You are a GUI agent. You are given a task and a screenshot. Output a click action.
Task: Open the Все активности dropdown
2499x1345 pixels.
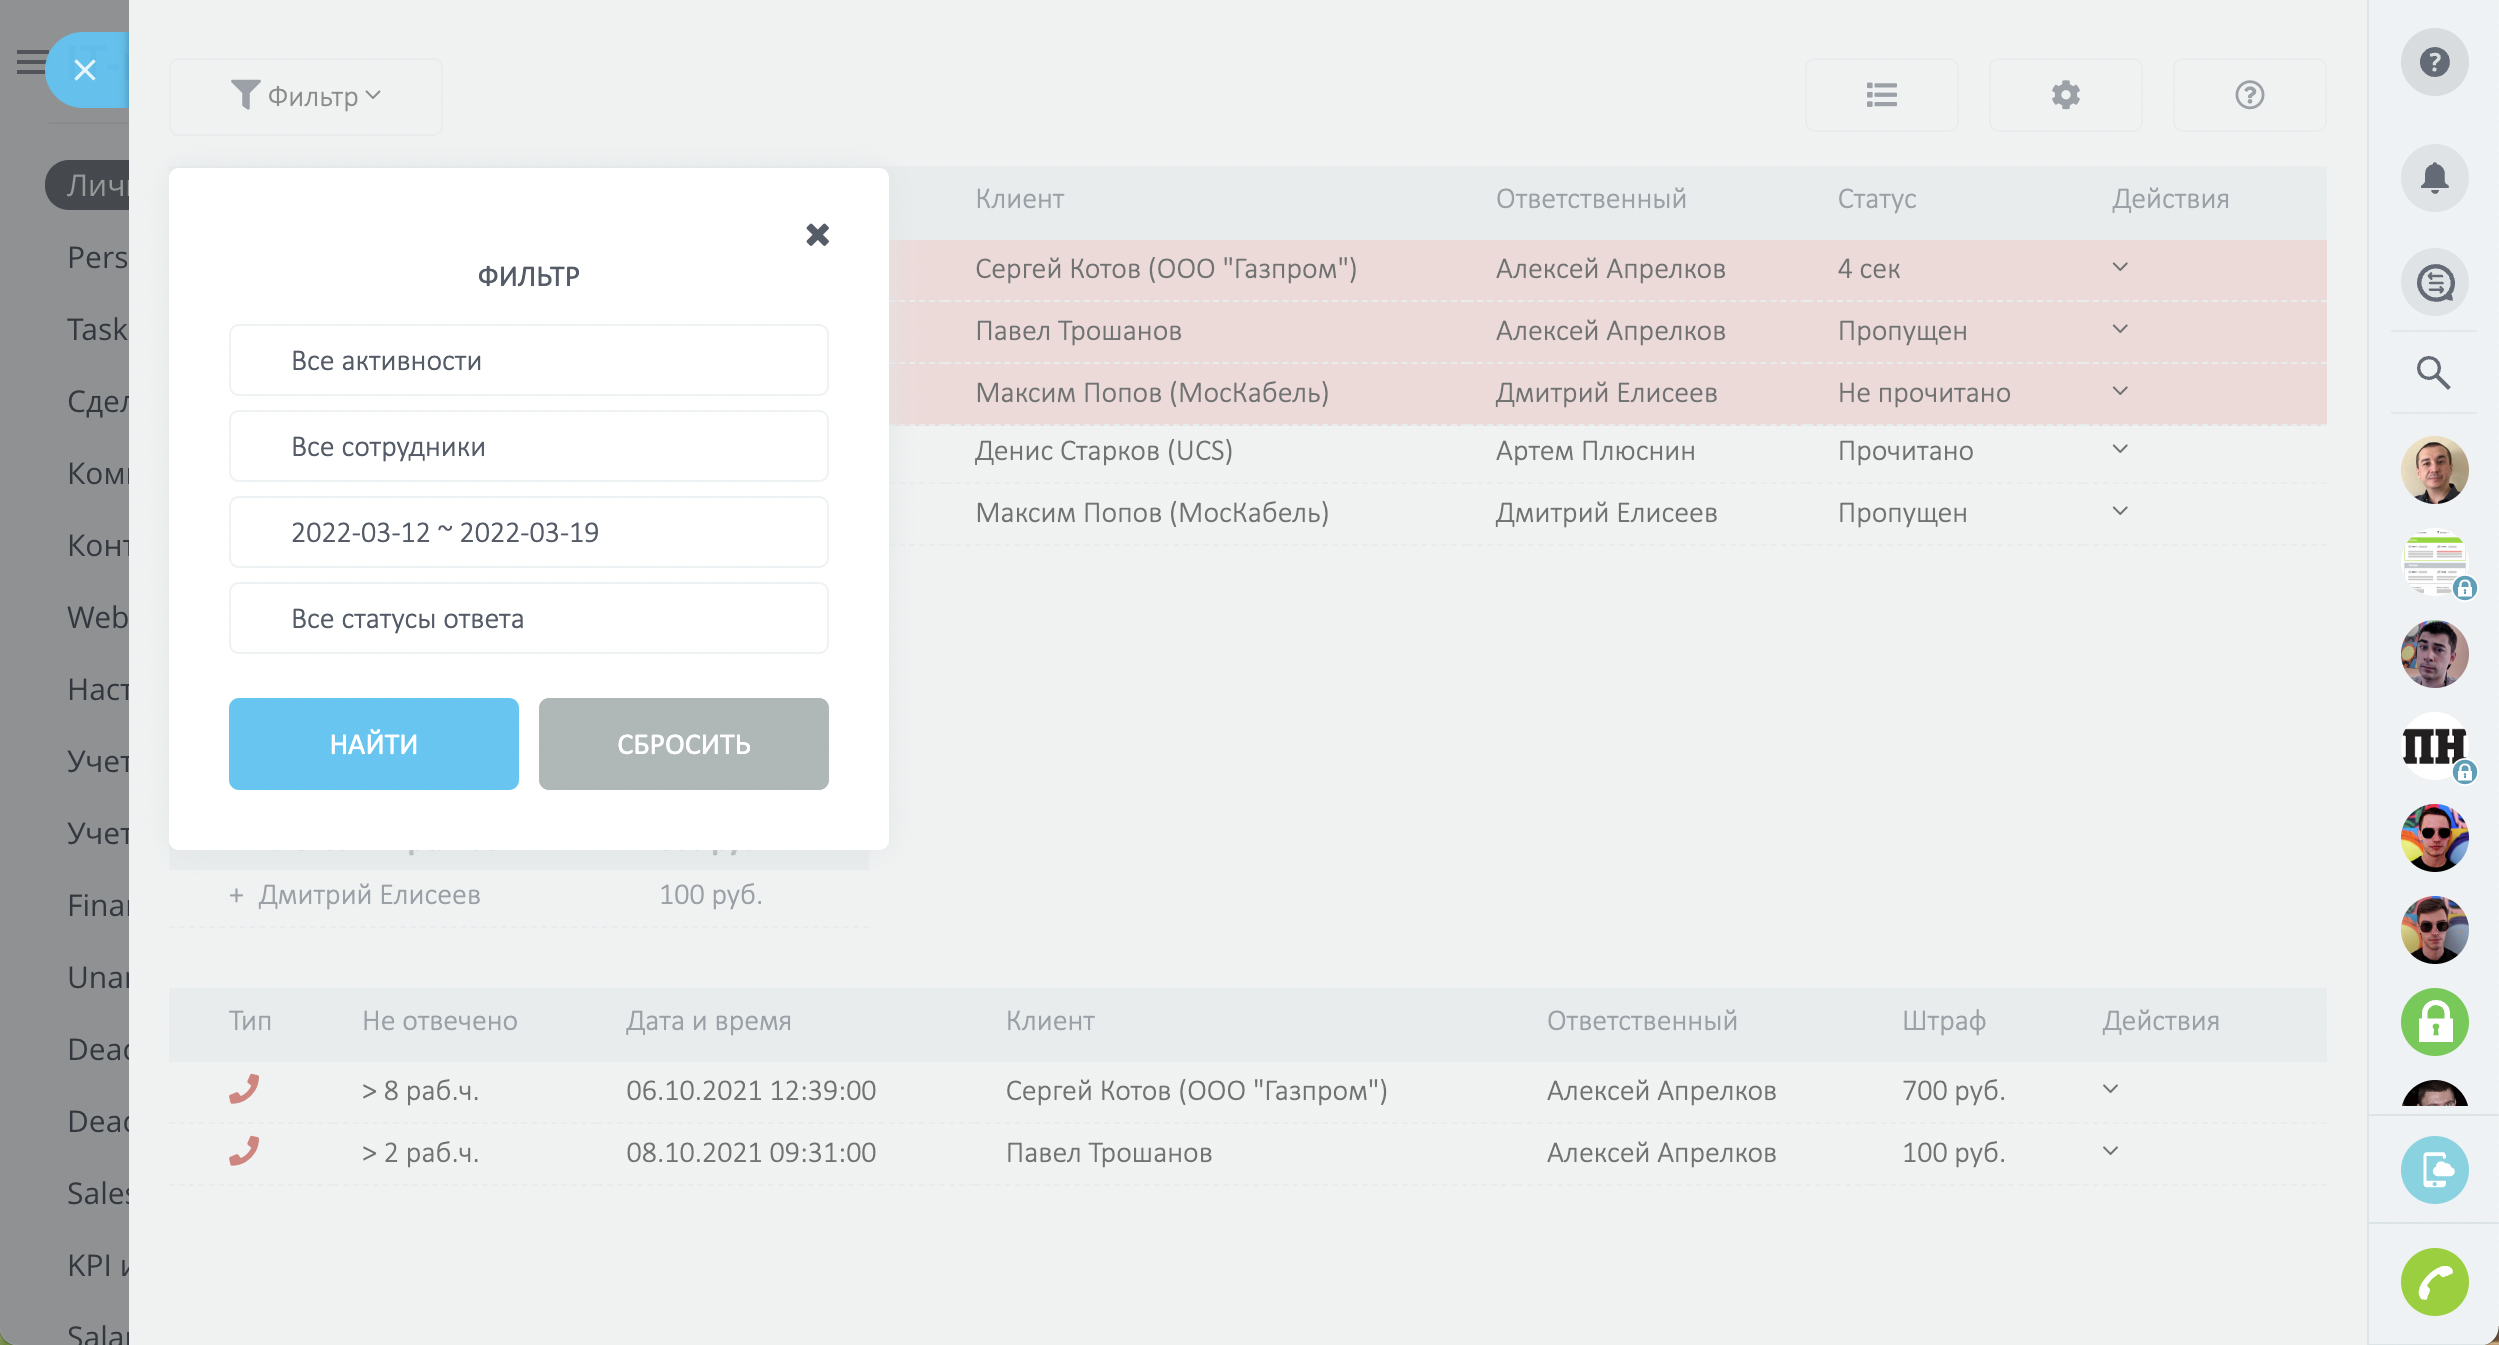pyautogui.click(x=528, y=361)
